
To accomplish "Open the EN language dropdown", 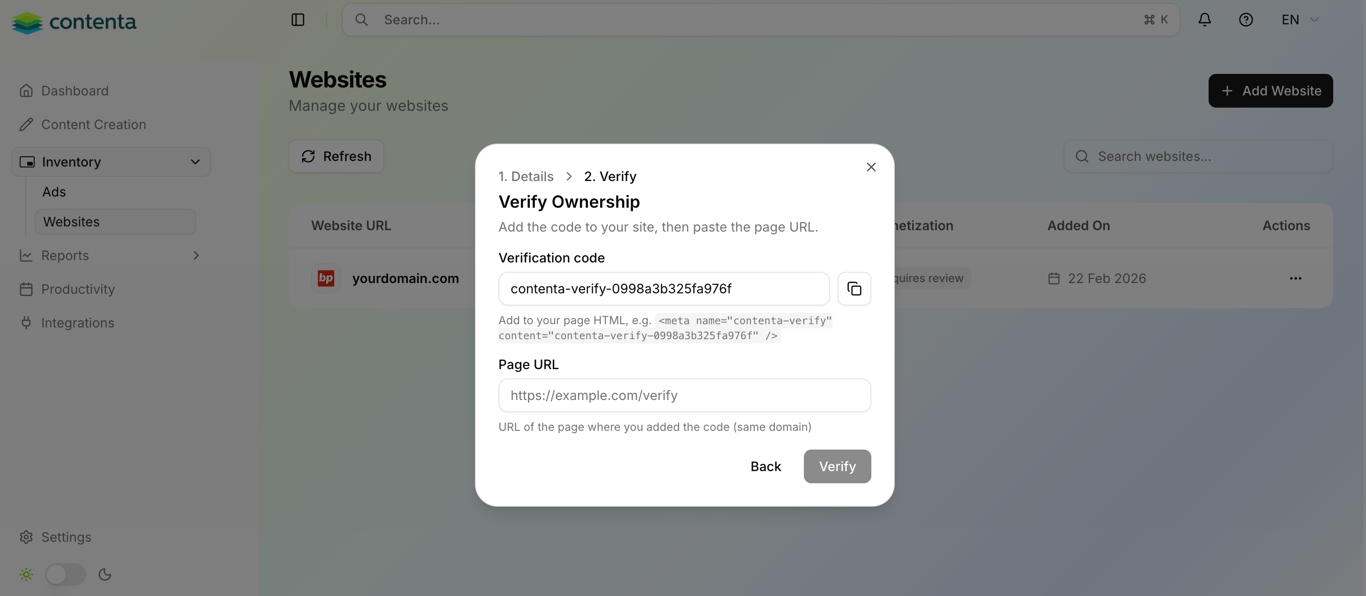I will [1300, 20].
